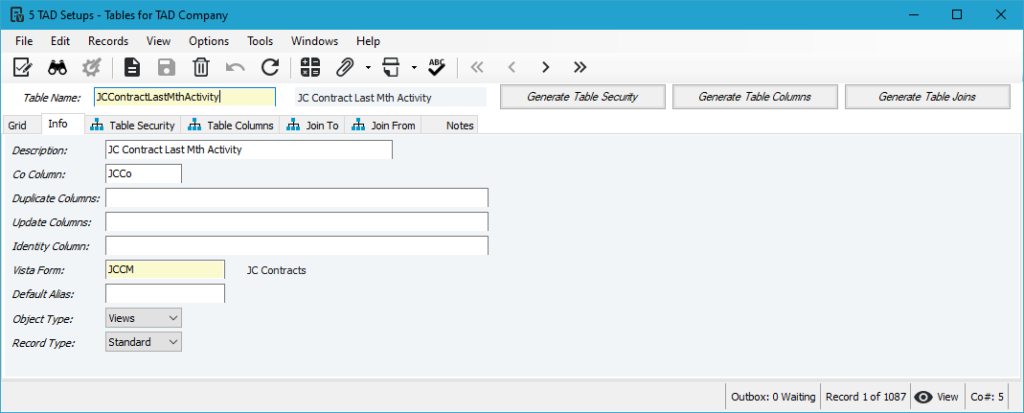Click the Co Column field
Screen dimensions: 1024x413
[x=143, y=174]
